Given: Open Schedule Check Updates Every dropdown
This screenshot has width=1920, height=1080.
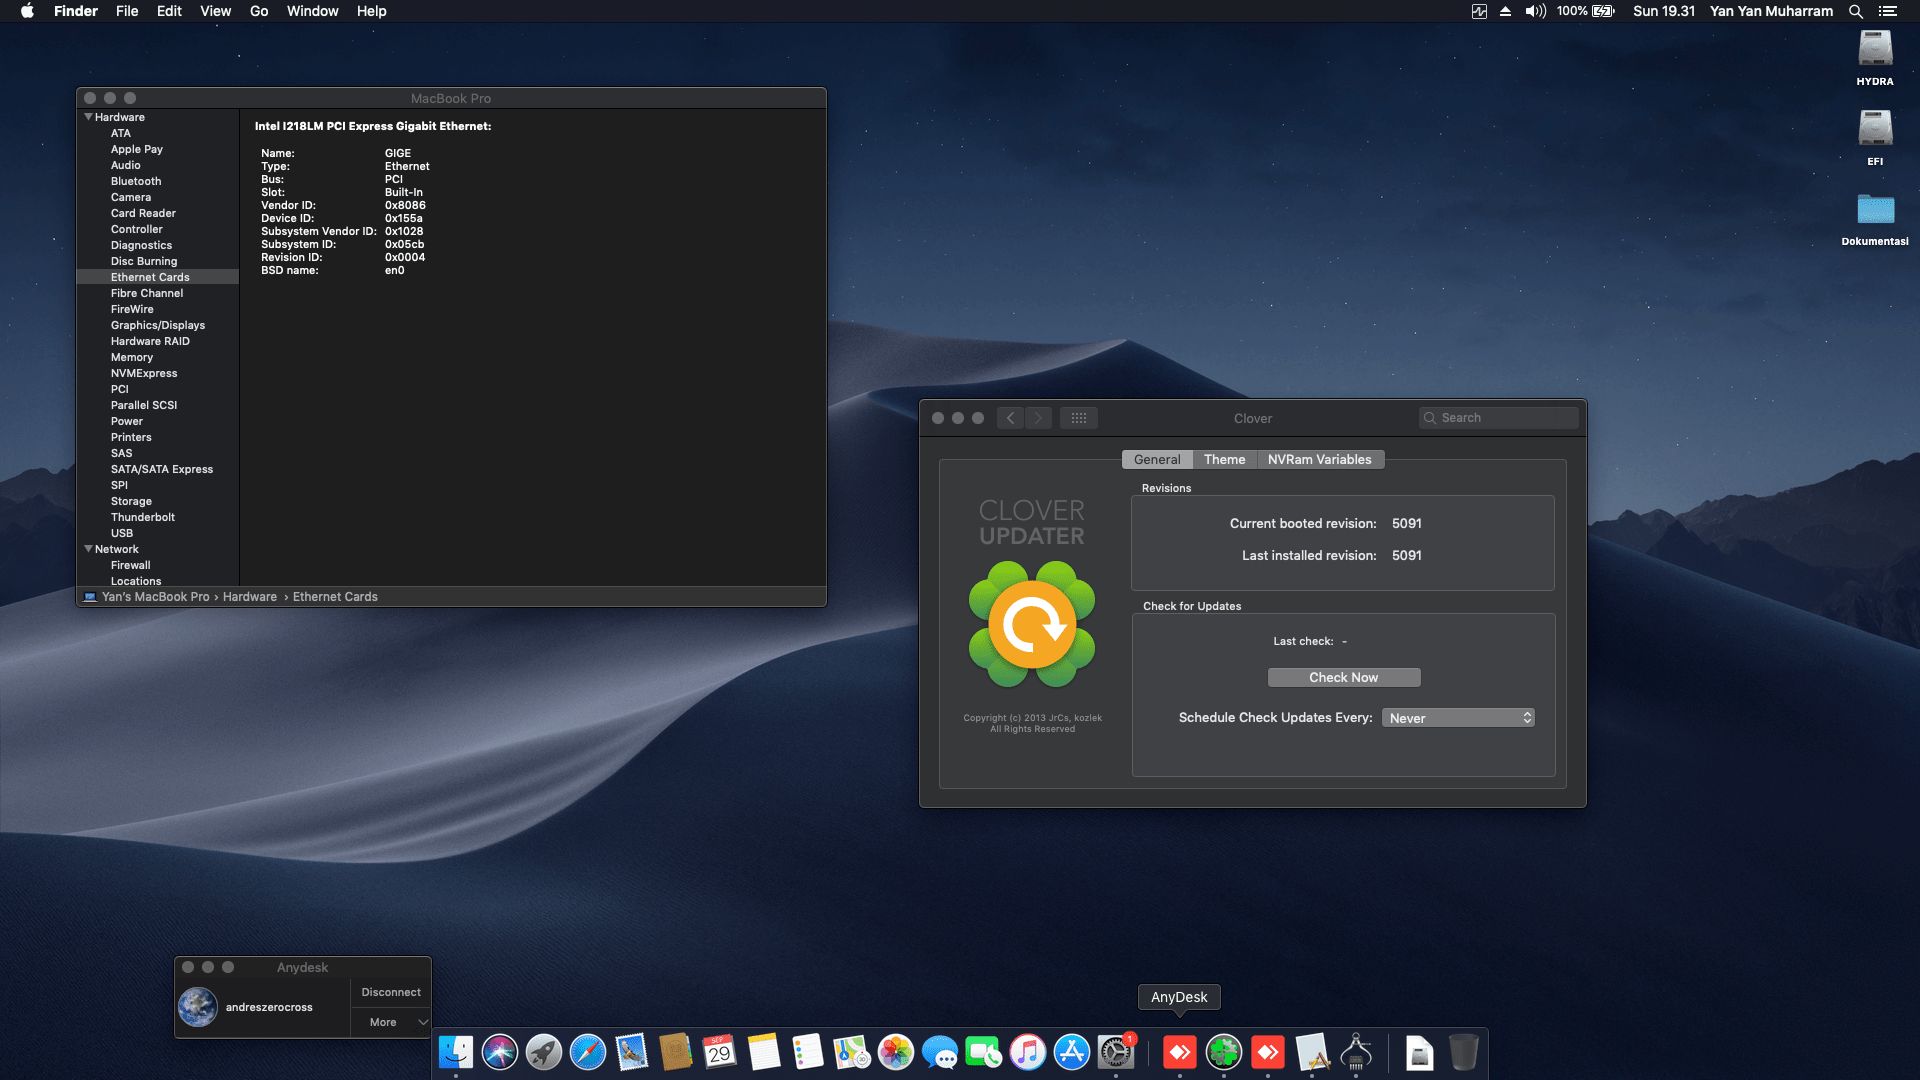Looking at the screenshot, I should [1458, 718].
